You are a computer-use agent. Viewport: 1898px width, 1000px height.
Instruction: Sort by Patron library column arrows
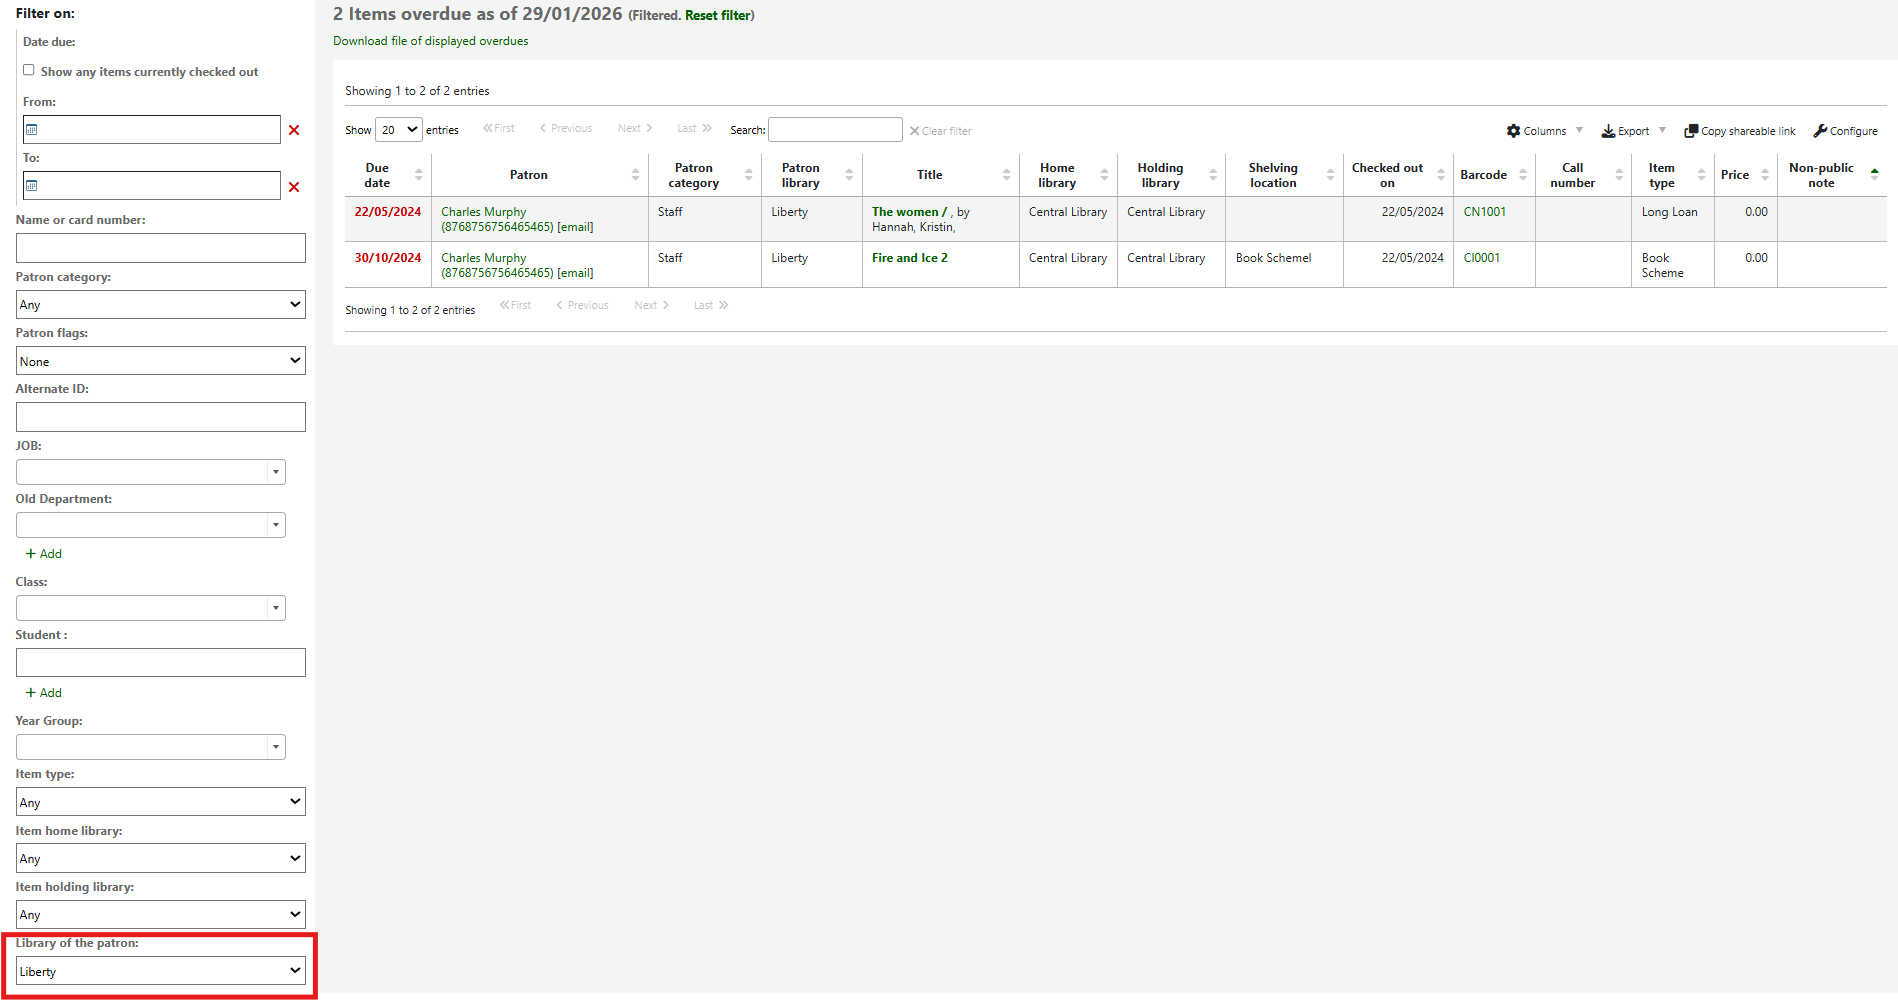[849, 175]
